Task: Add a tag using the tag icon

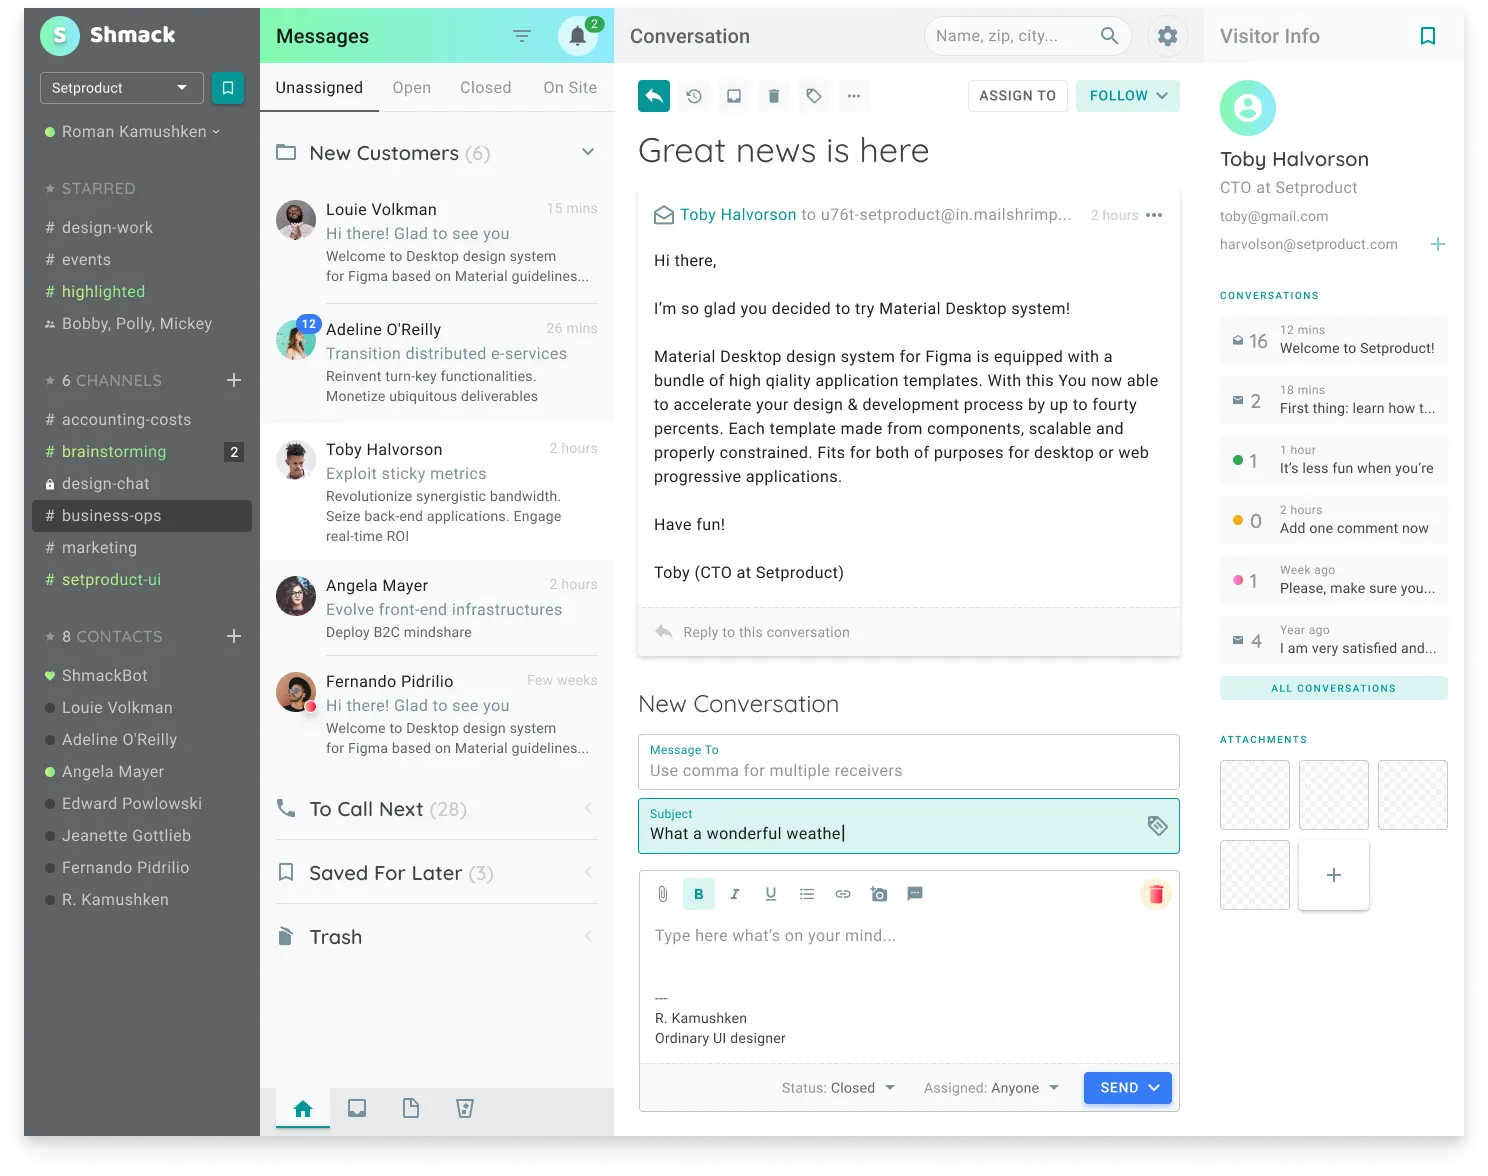Action: [x=813, y=95]
